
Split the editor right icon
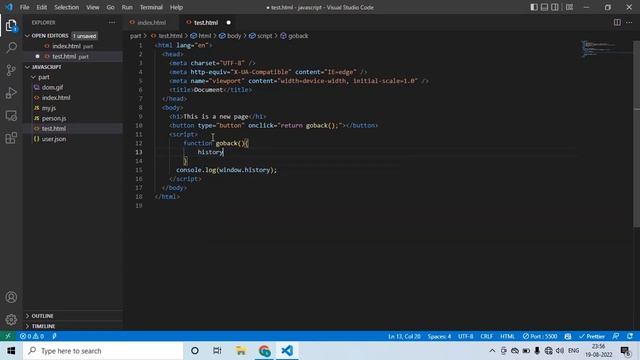[617, 22]
